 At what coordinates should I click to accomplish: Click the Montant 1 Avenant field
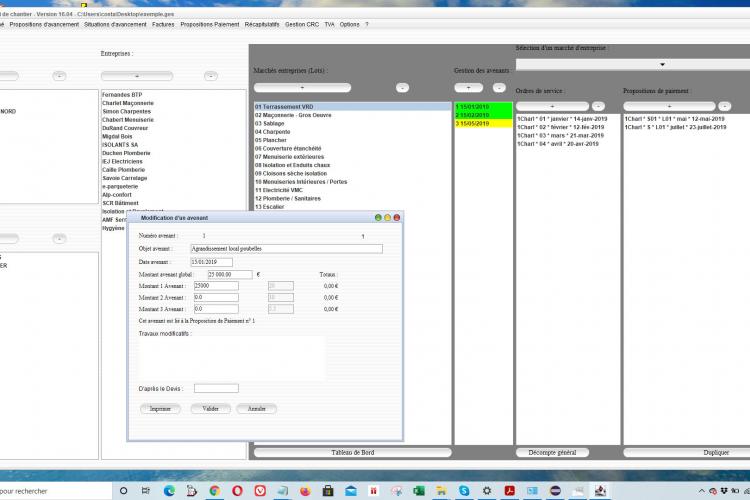tap(216, 286)
